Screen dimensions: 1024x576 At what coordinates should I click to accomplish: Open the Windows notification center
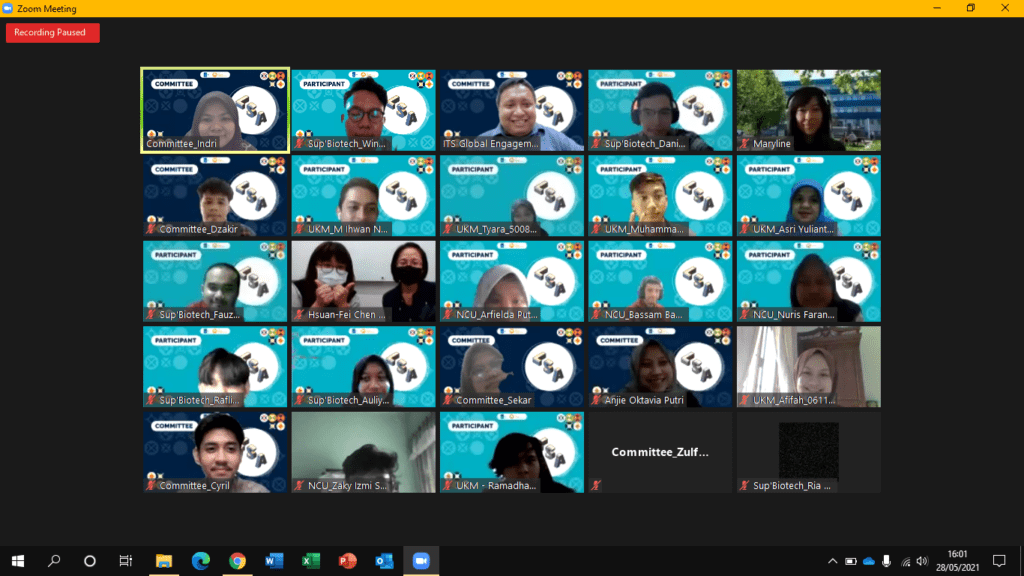point(998,560)
